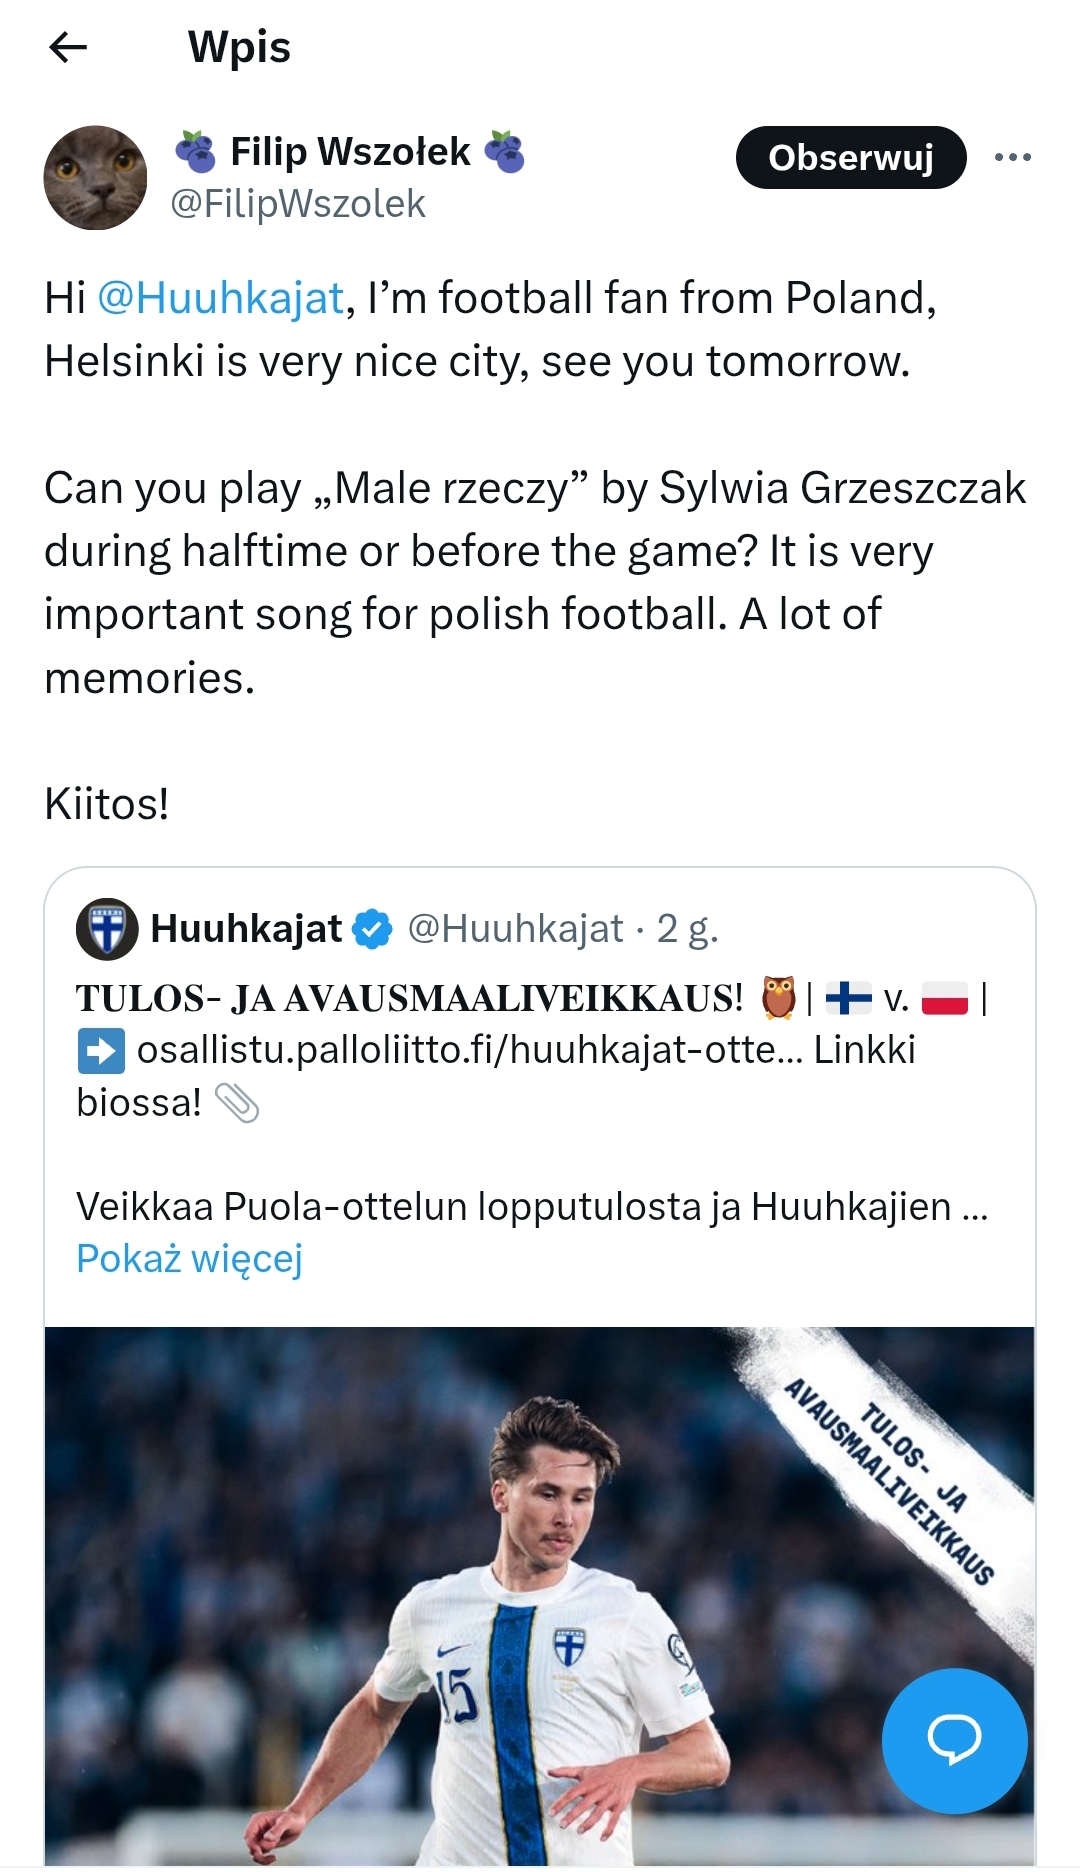1080x1872 pixels.
Task: Tap the 2 g. timestamp on quoted post
Action: click(687, 929)
